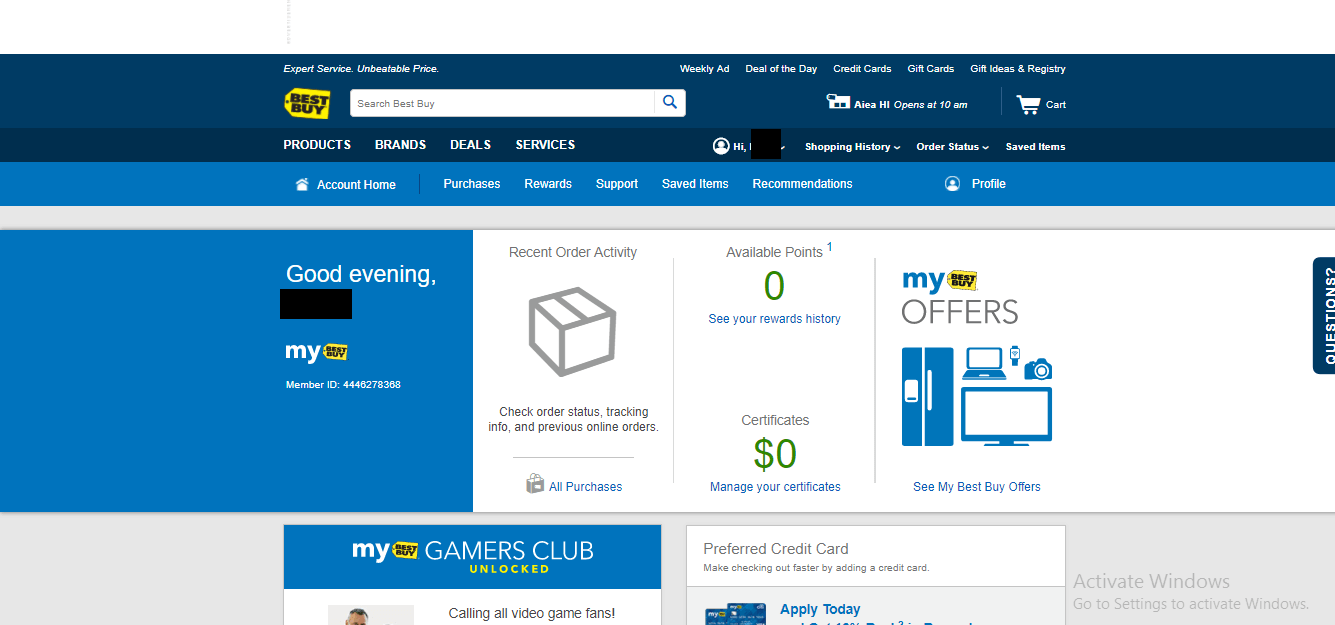Click the search magnifier icon

point(670,103)
